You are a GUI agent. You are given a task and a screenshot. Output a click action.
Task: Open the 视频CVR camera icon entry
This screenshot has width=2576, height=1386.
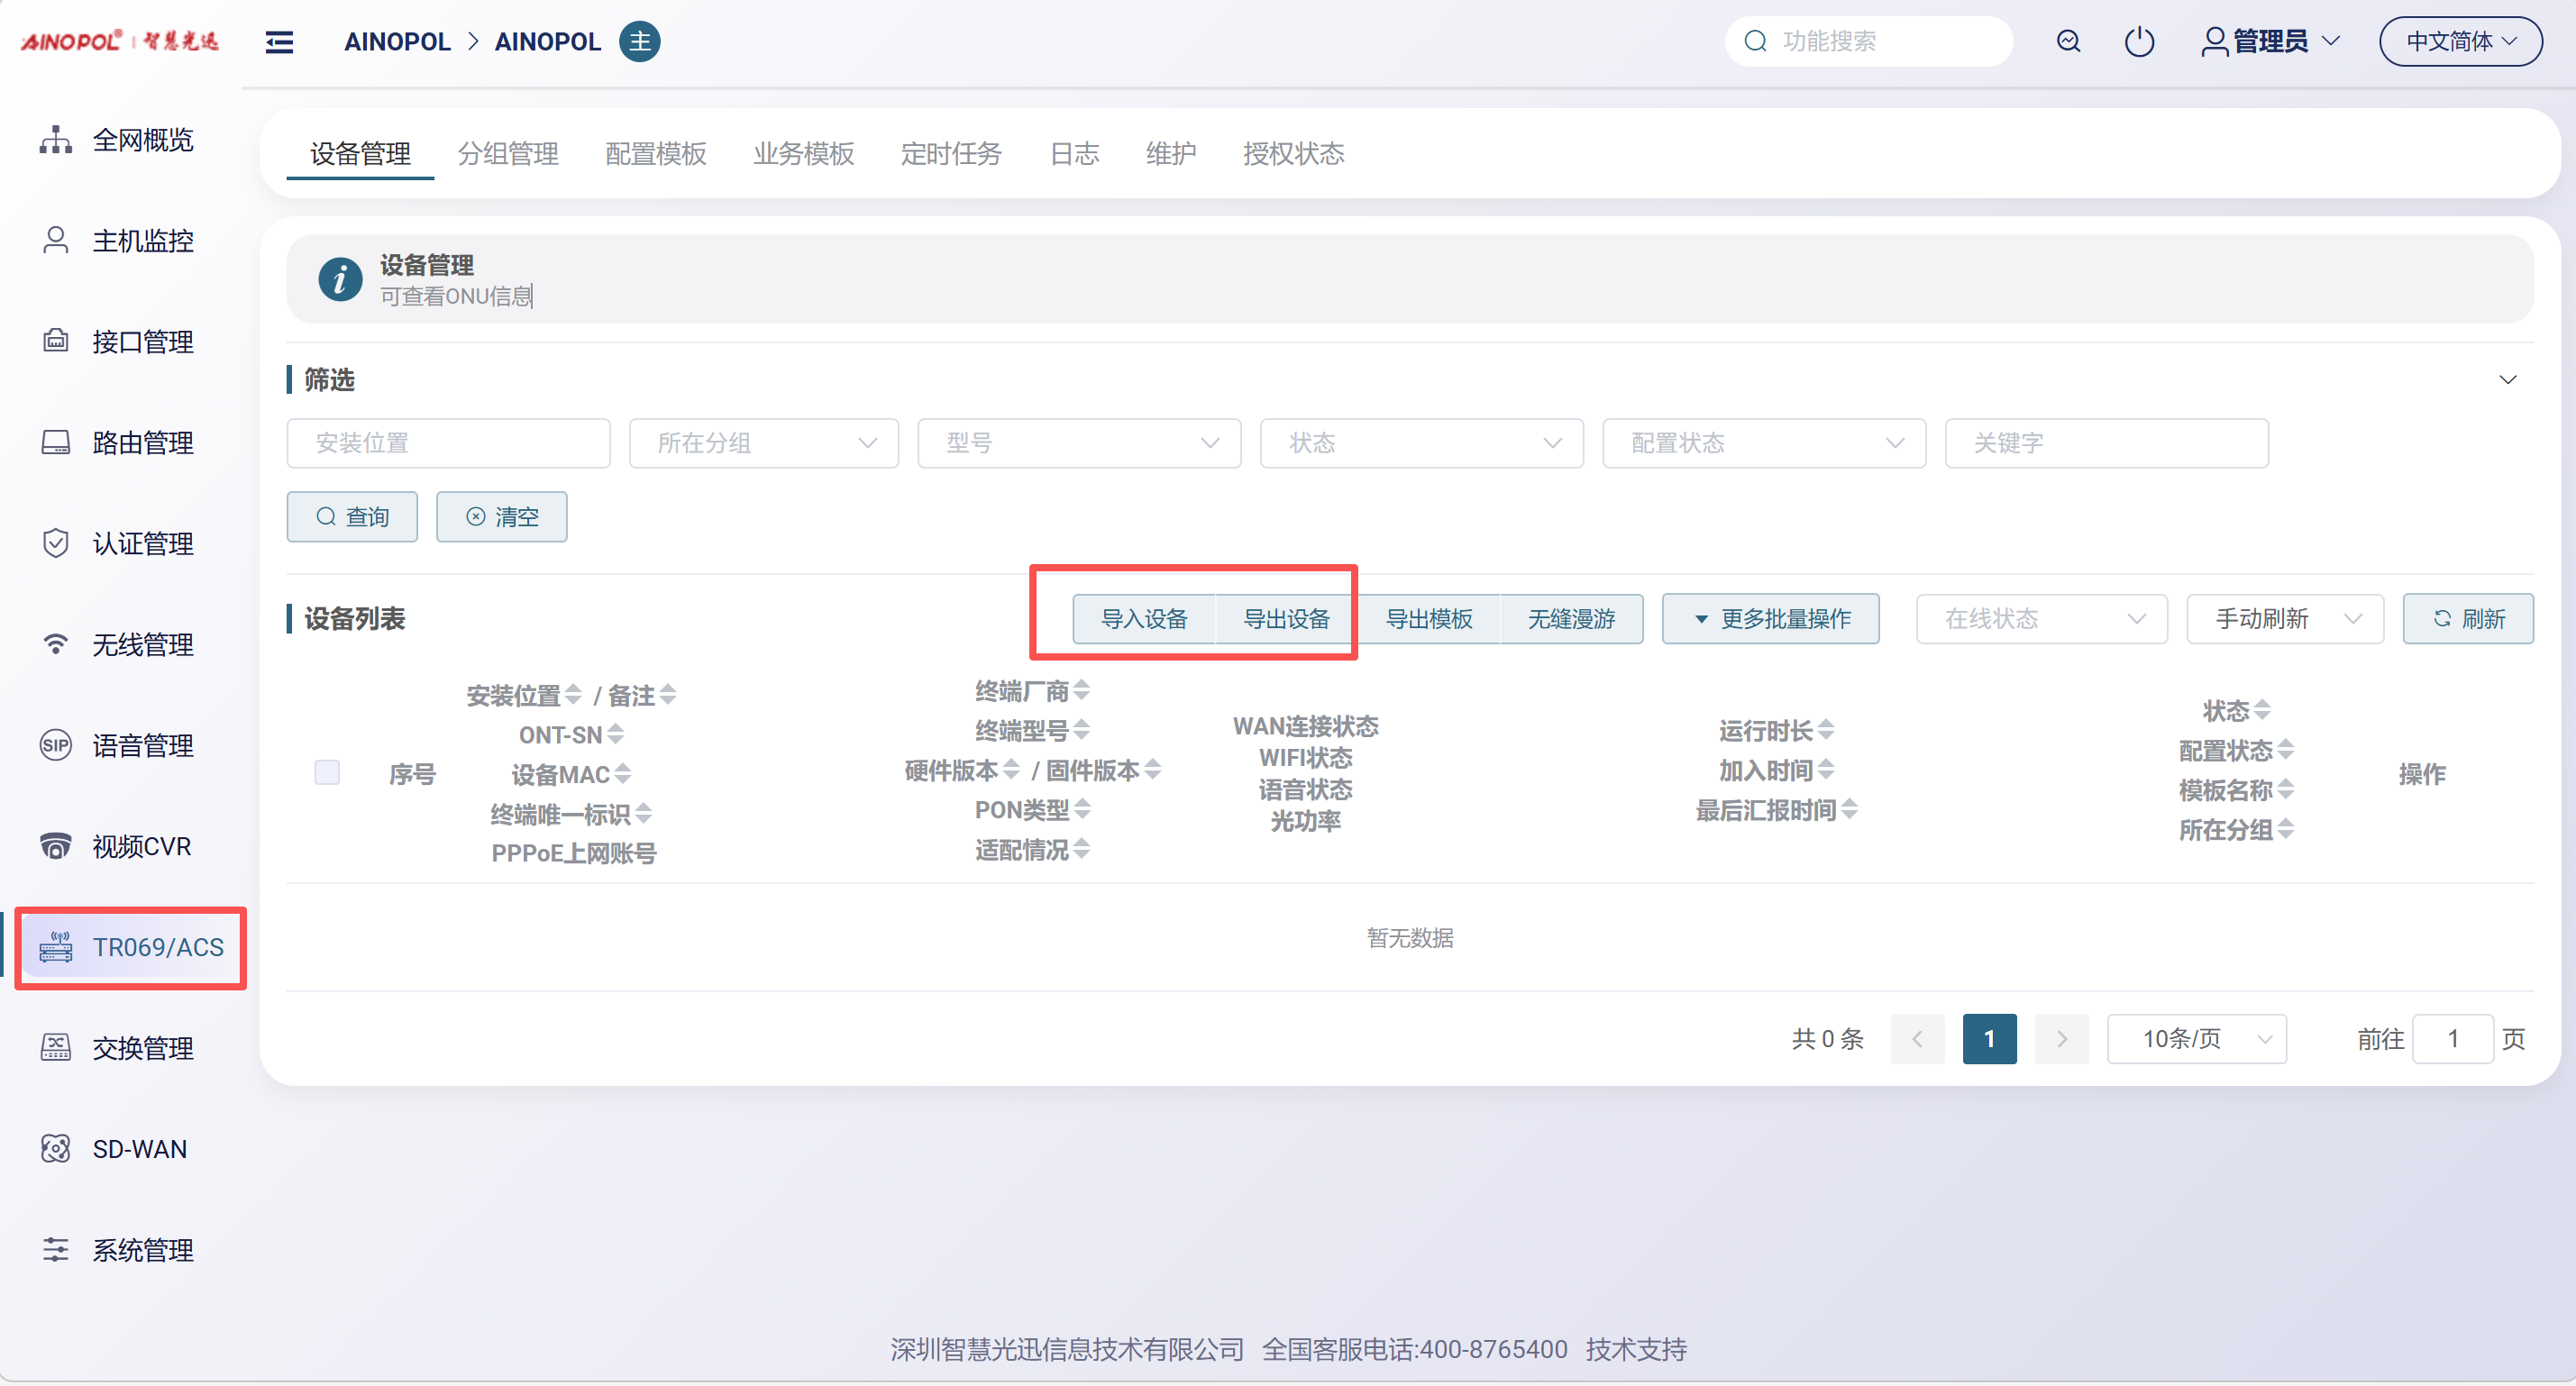tap(56, 846)
